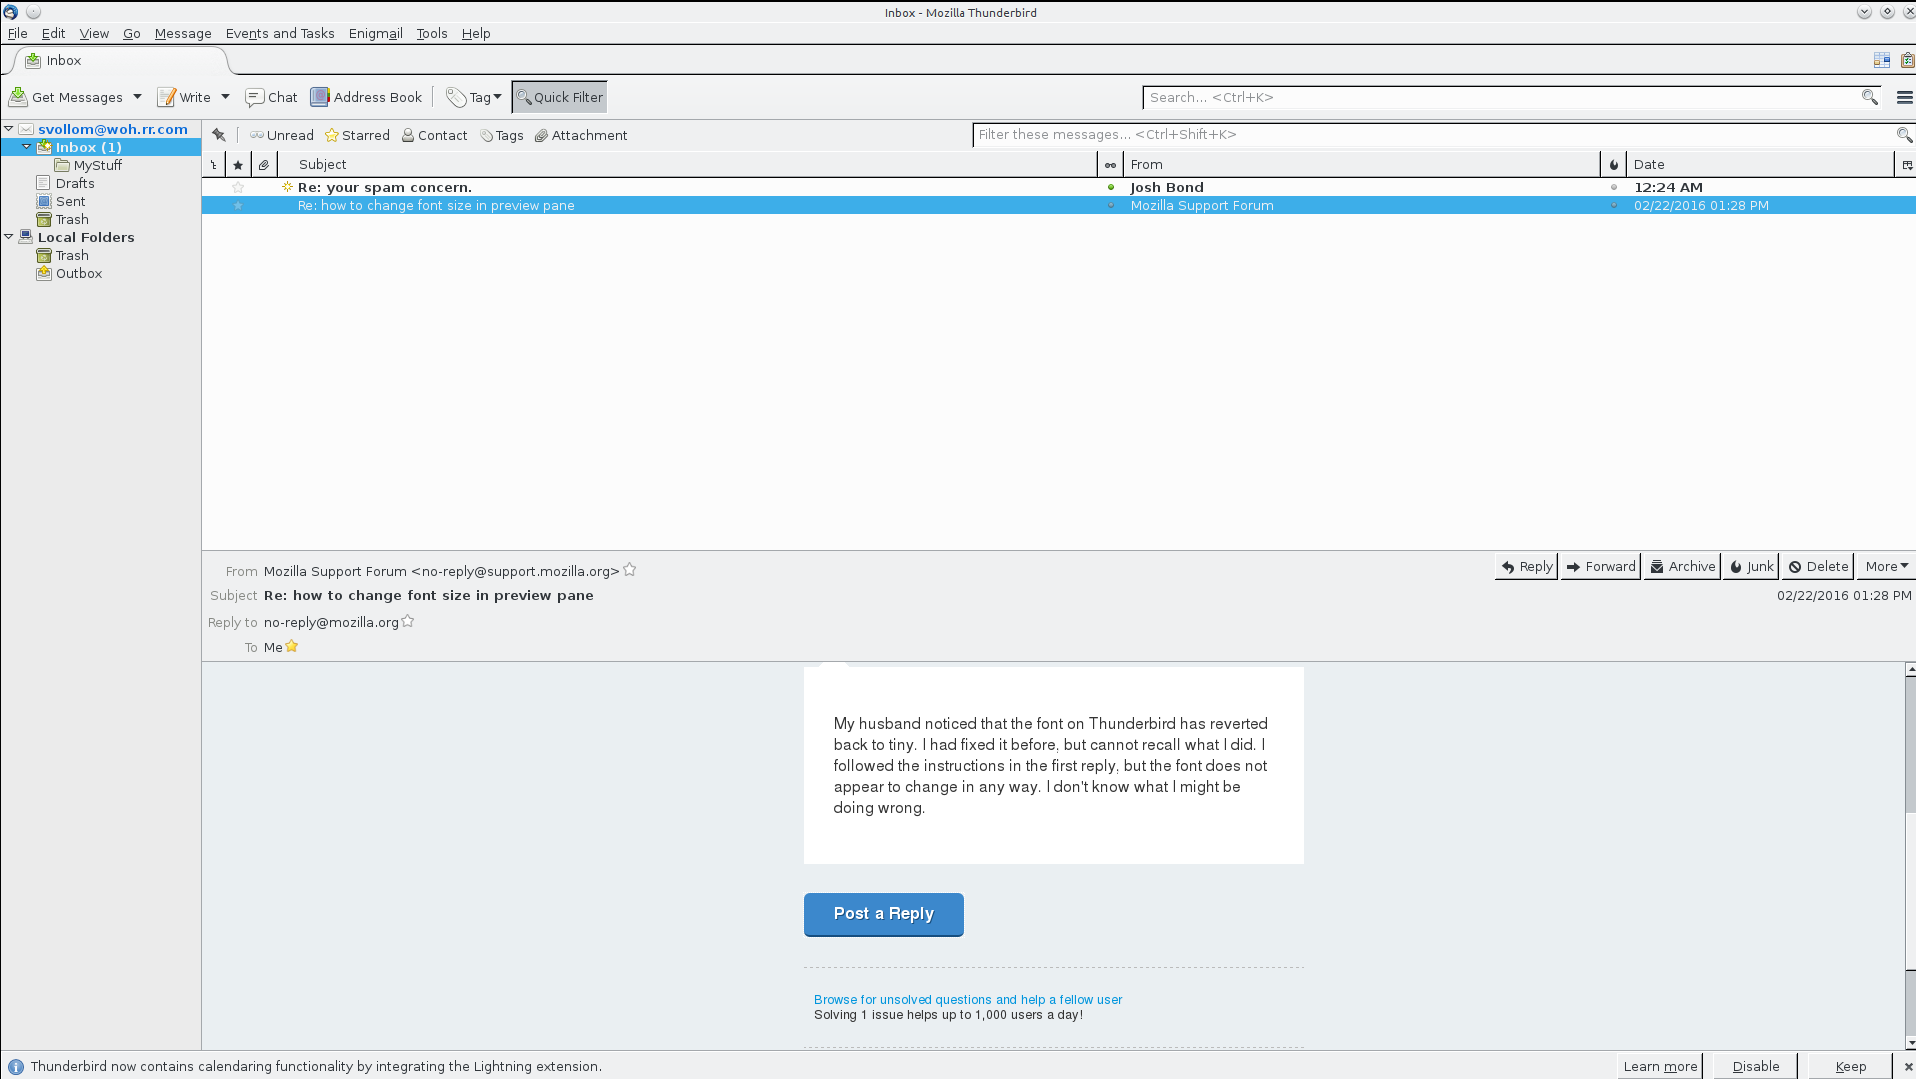Mark the open message as Junk
Viewport: 1916px width, 1079px height.
pos(1751,566)
